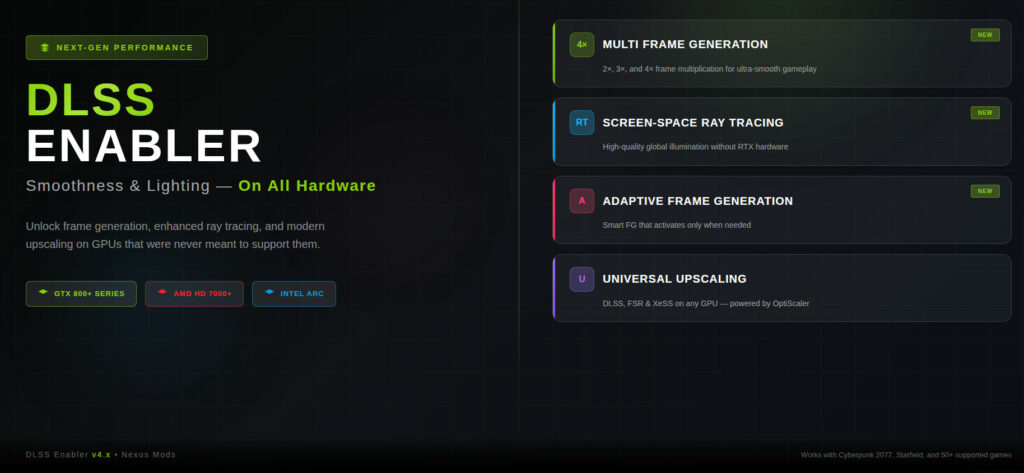
Task: Click the GTX 800+ Series badge
Action: (x=81, y=294)
